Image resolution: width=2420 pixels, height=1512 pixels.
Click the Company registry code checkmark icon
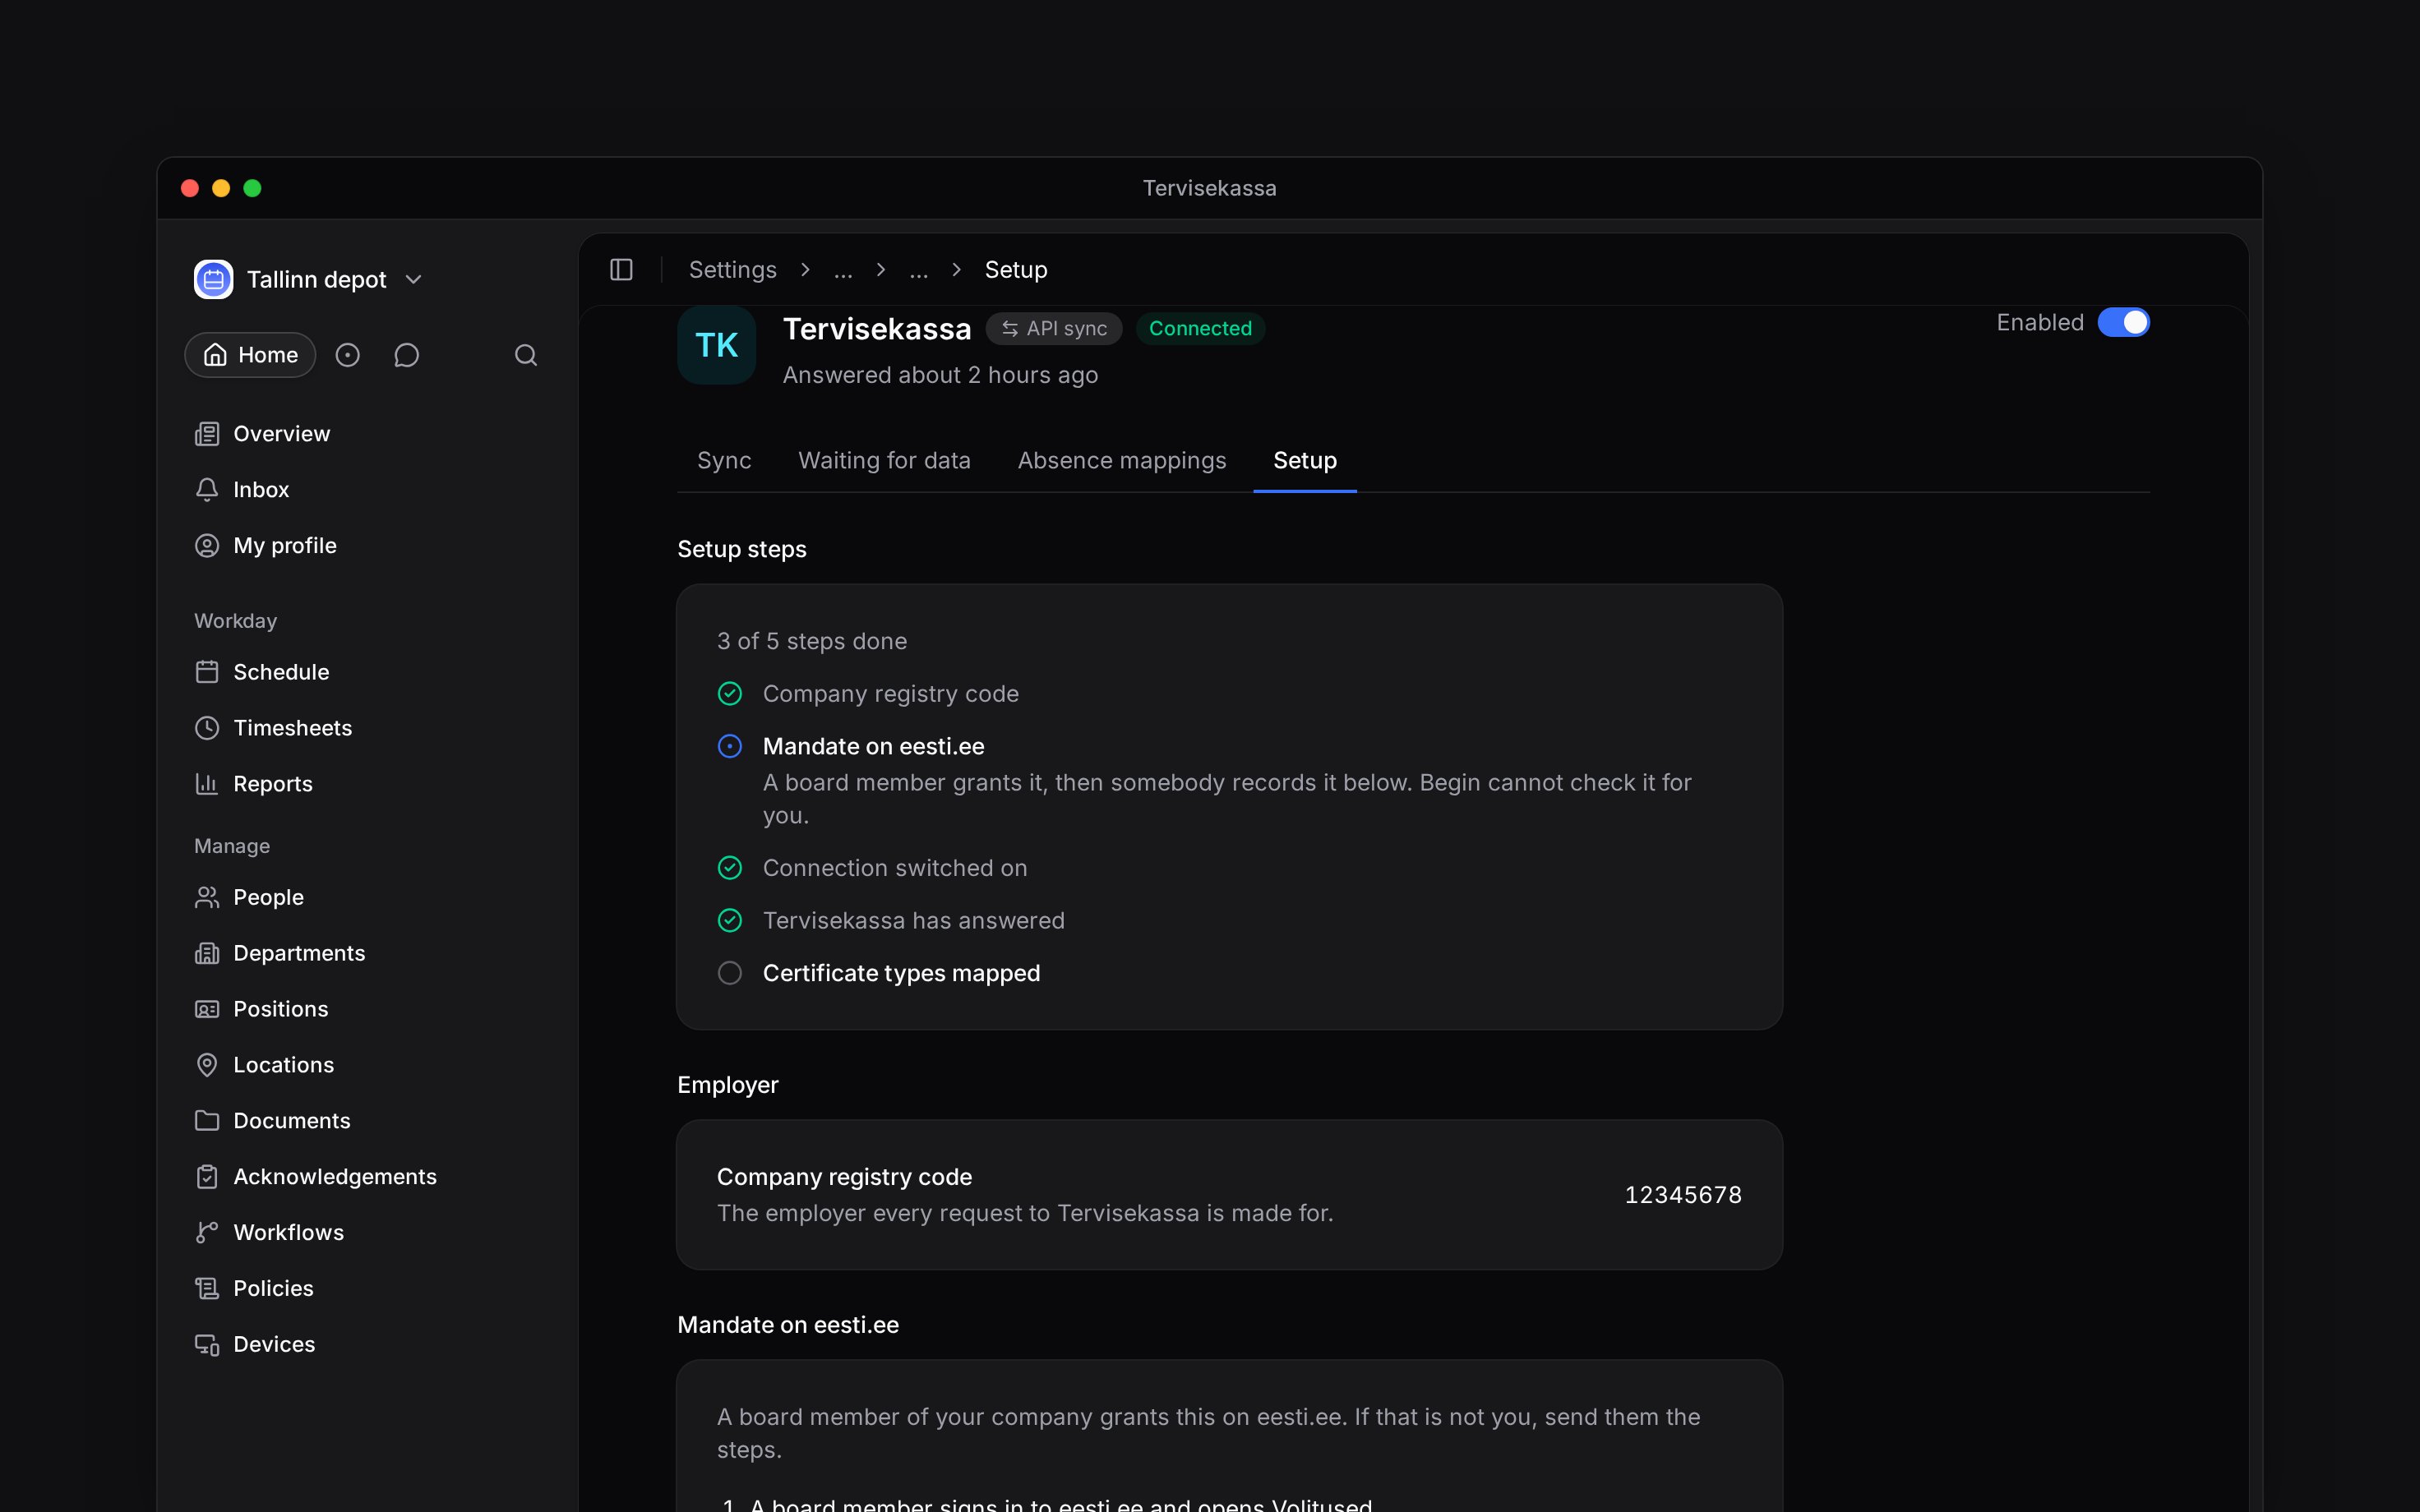[x=730, y=694]
